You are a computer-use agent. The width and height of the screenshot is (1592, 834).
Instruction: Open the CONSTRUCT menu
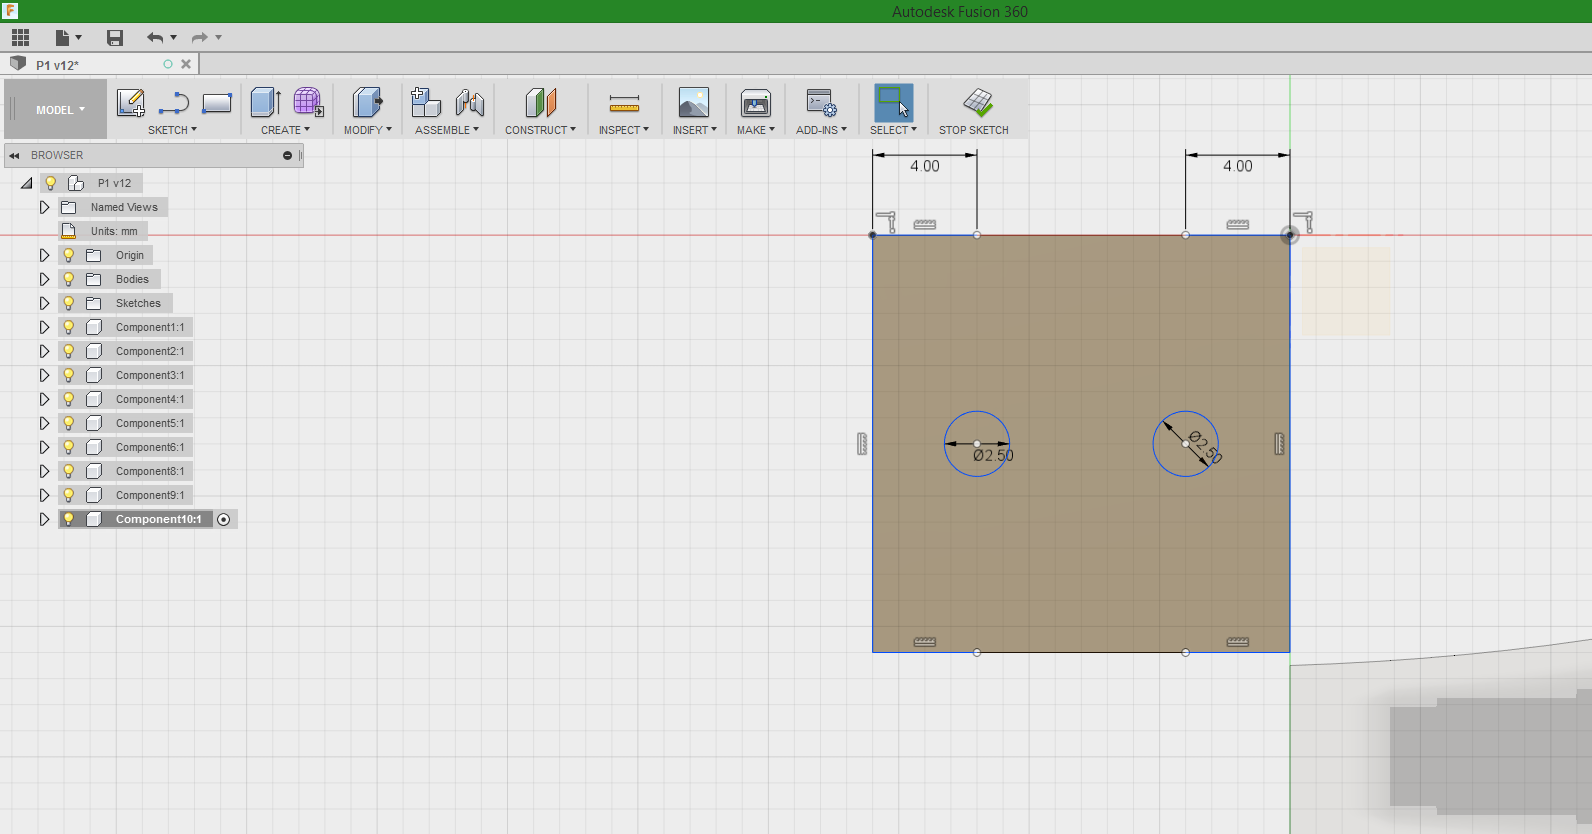pyautogui.click(x=540, y=130)
